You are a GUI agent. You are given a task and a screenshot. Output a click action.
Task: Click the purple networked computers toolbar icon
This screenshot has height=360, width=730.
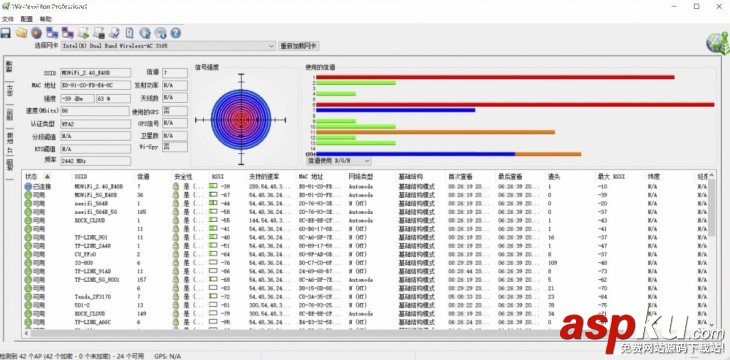(x=68, y=33)
